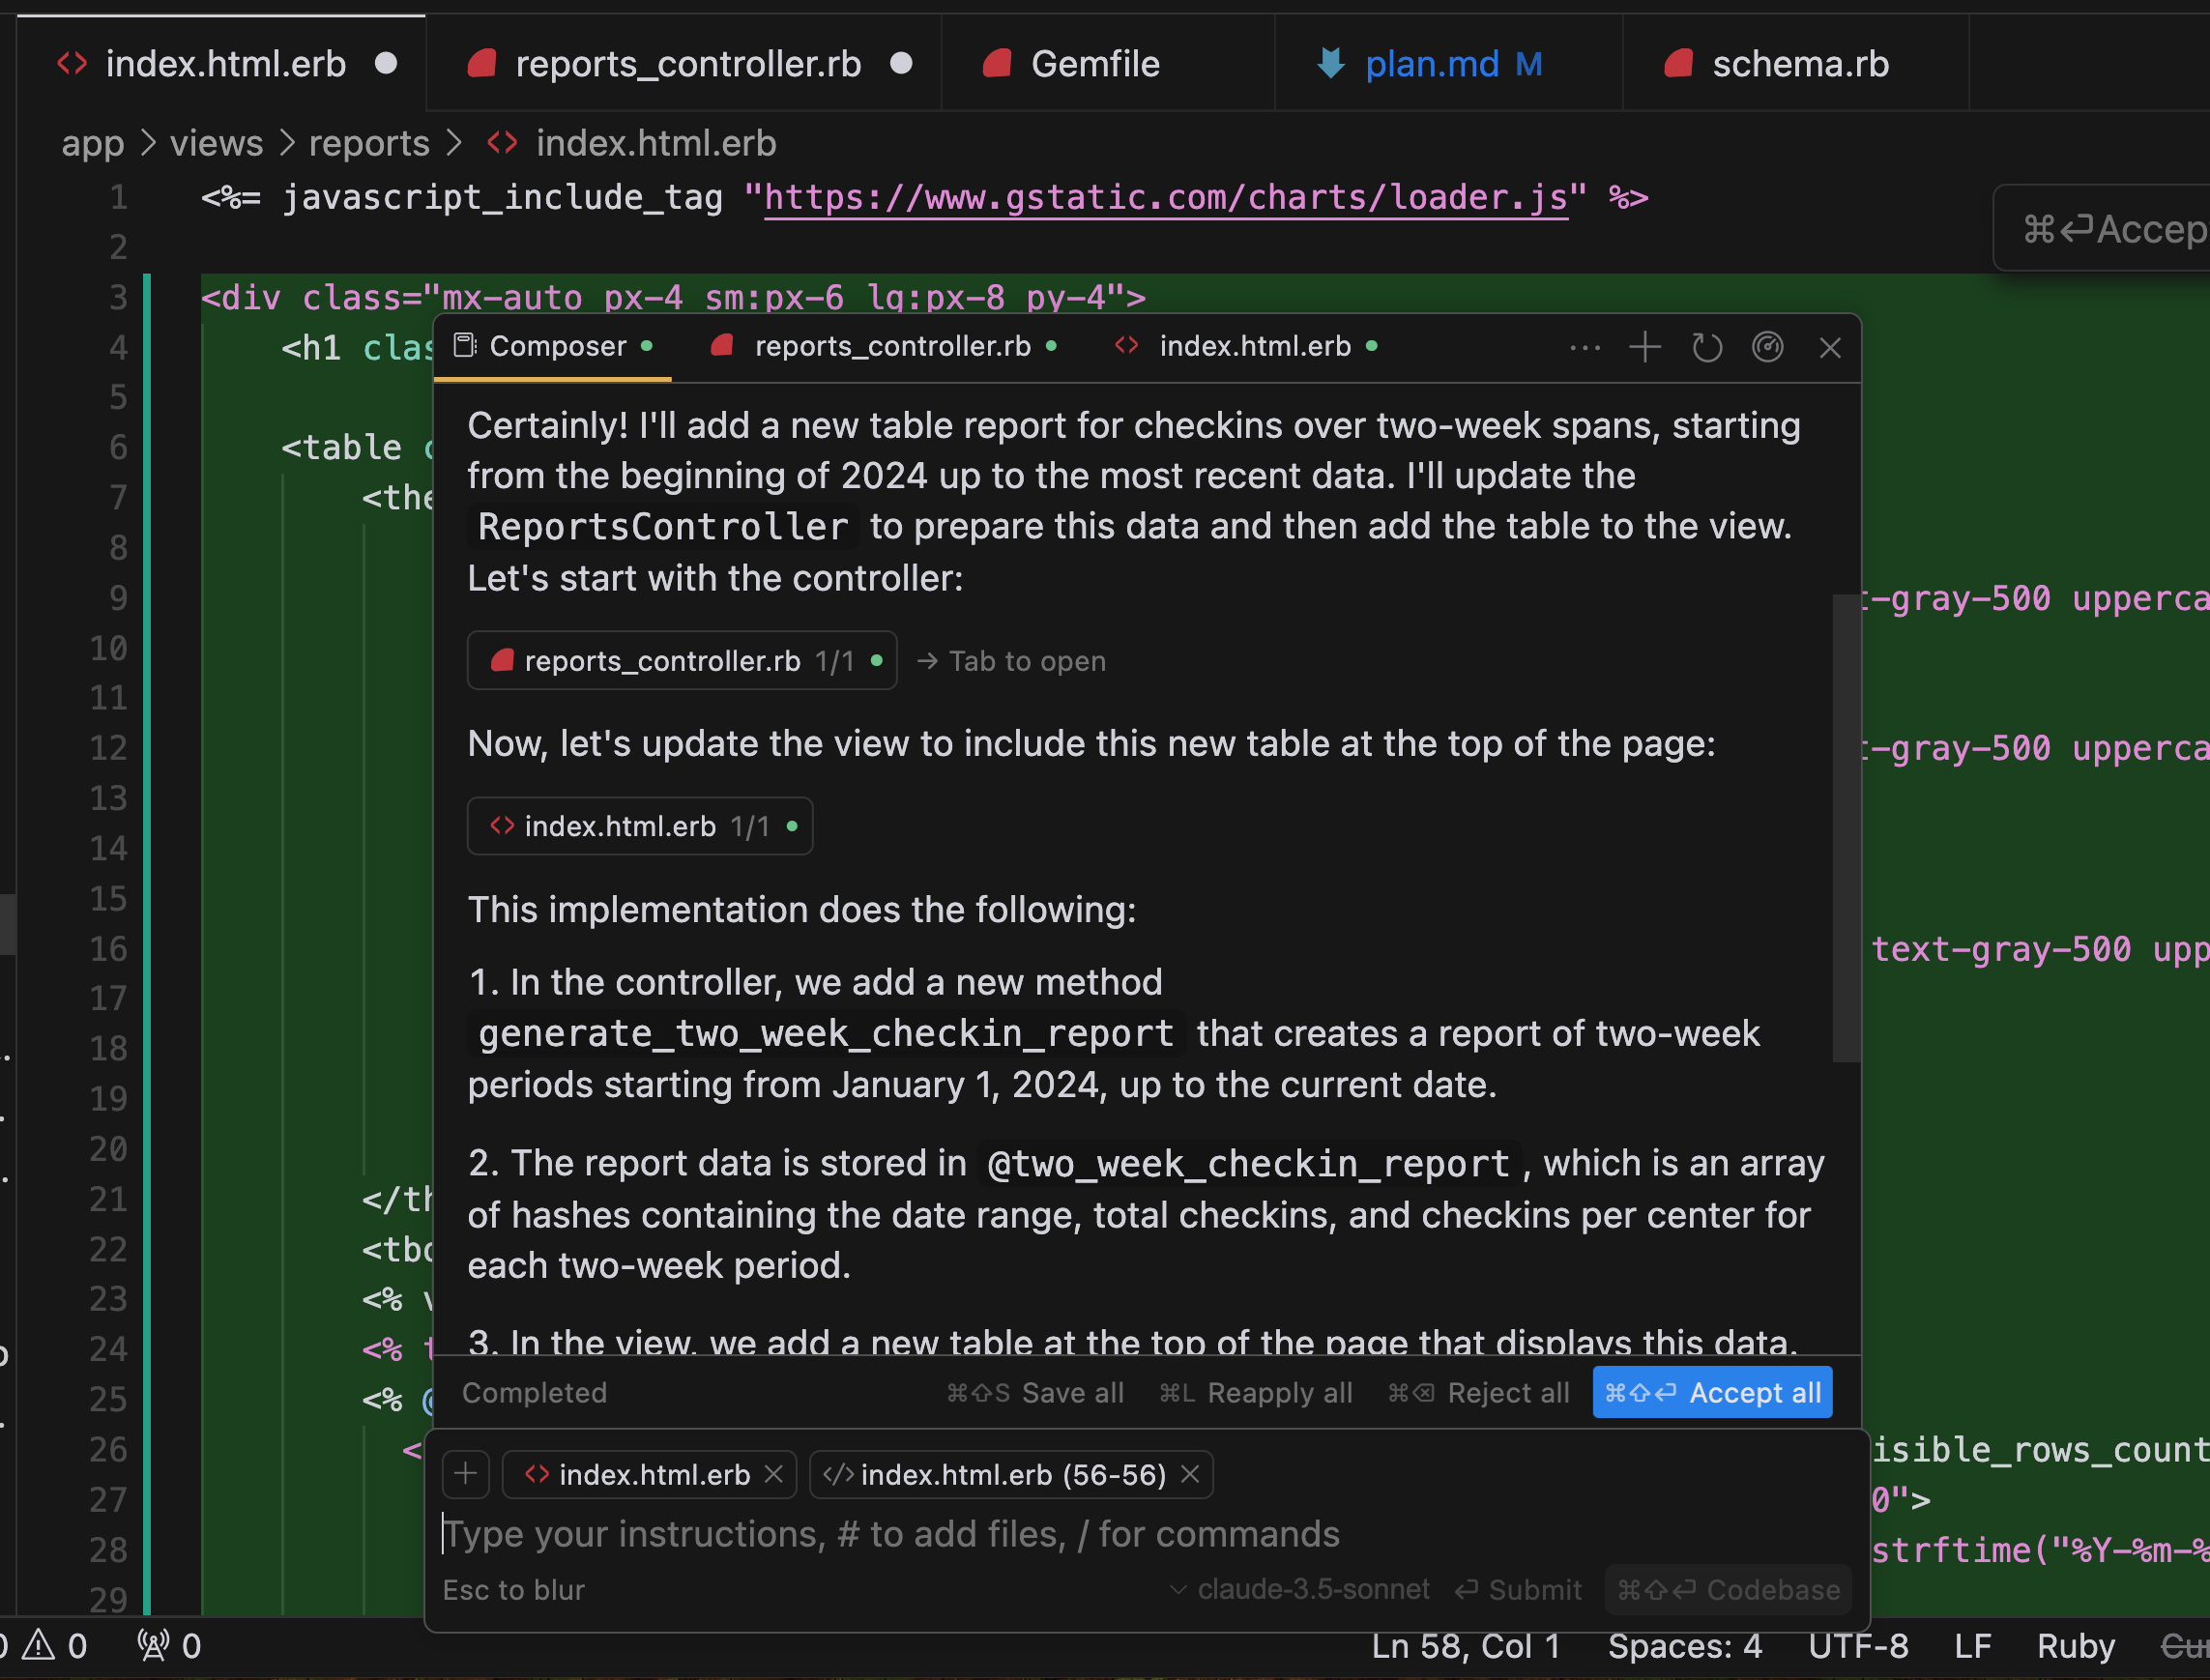Remove index.html.erb context chip
Screen dimensions: 2210x1680
coord(773,1474)
